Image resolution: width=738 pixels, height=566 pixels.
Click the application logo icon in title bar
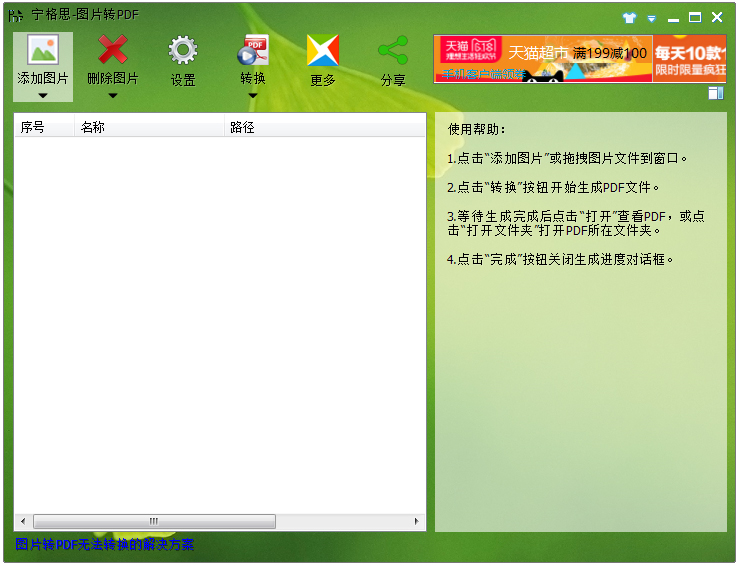point(16,16)
